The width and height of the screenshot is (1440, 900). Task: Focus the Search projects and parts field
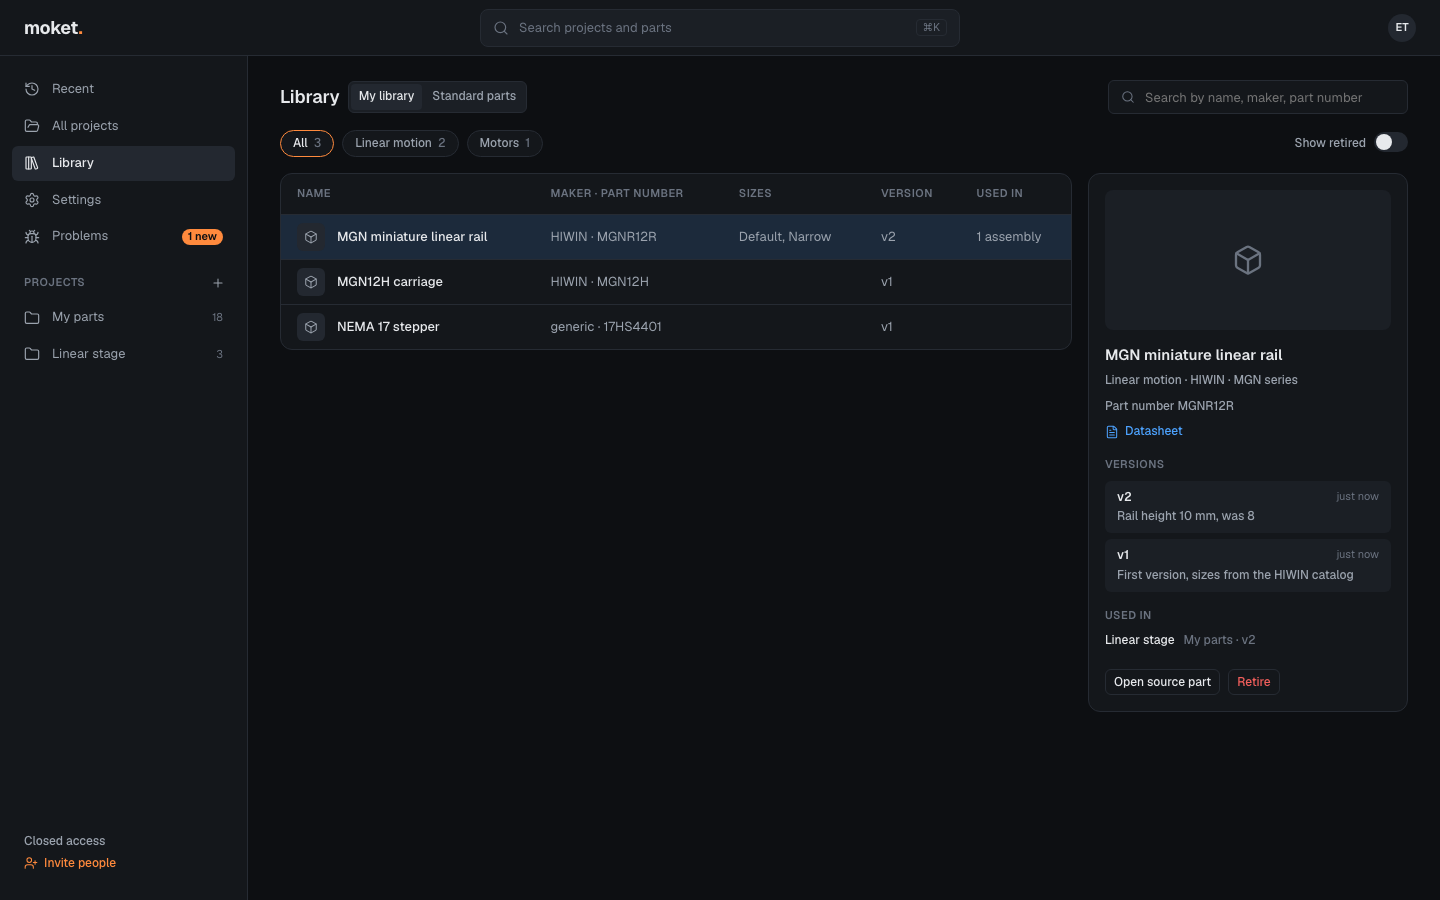(x=720, y=28)
